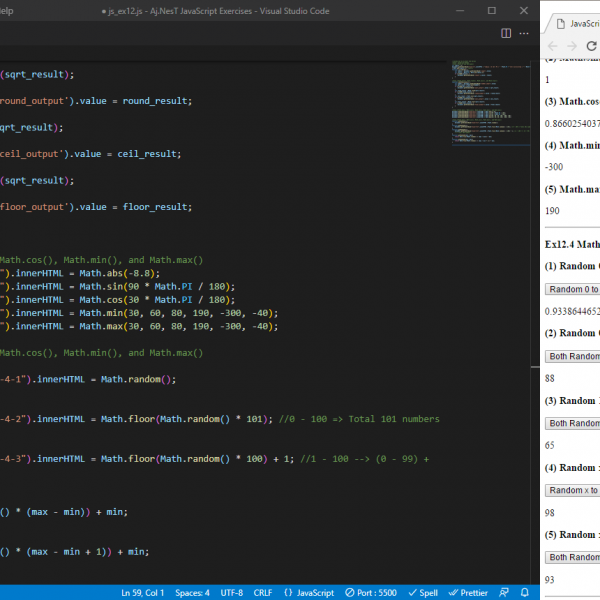Click the notifications bell in status bar
This screenshot has width=600, height=600.
[x=526, y=592]
